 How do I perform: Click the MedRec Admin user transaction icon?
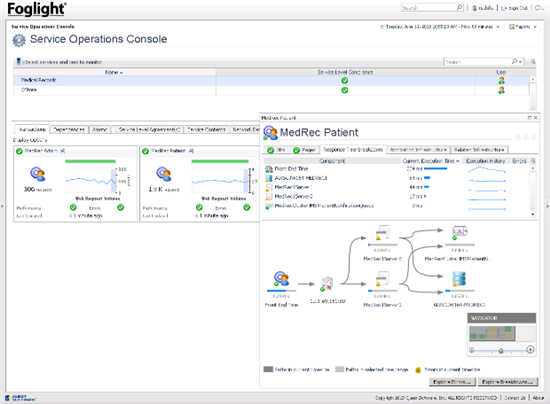pos(38,174)
